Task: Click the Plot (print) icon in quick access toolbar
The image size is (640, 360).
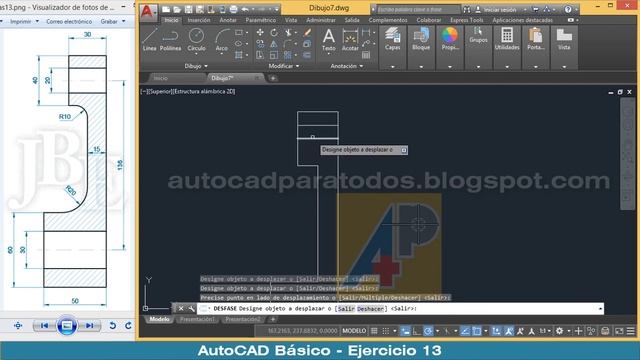Action: [233, 9]
